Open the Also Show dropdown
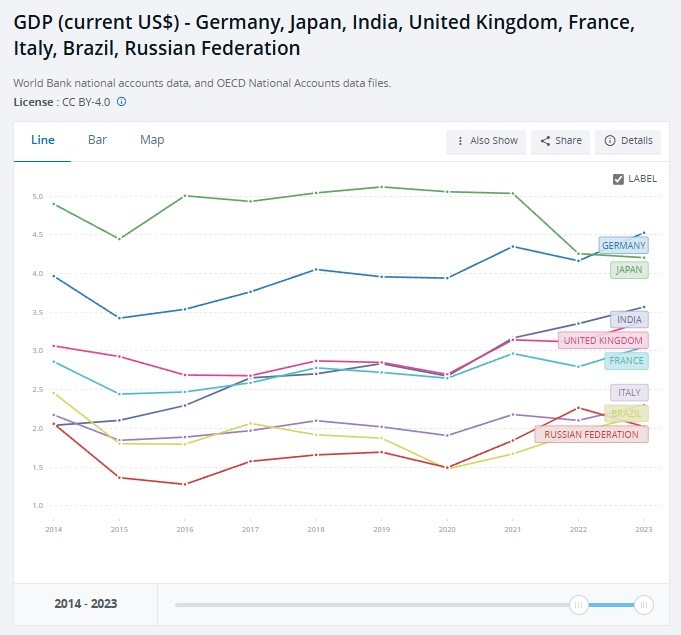The height and width of the screenshot is (635, 681). (x=486, y=141)
